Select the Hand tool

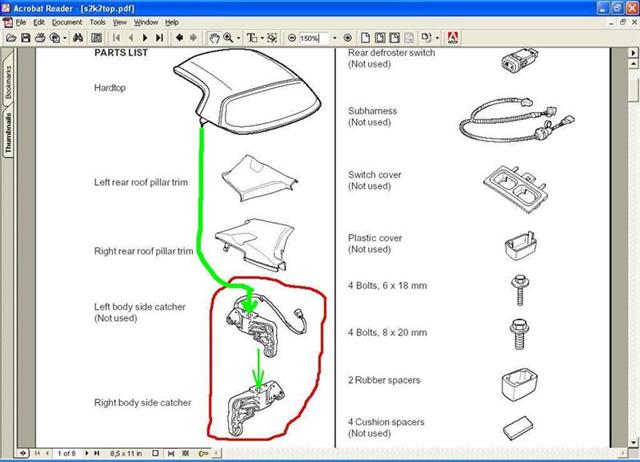pyautogui.click(x=214, y=38)
